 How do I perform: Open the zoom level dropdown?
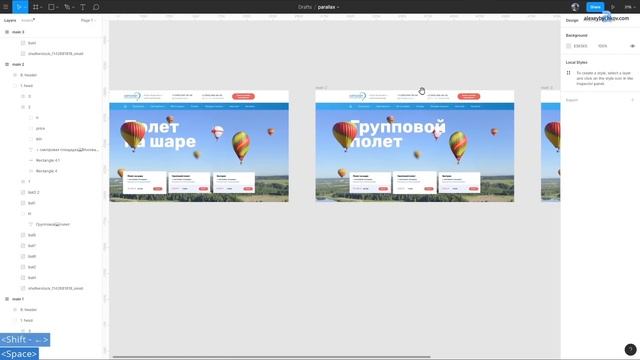click(x=629, y=7)
